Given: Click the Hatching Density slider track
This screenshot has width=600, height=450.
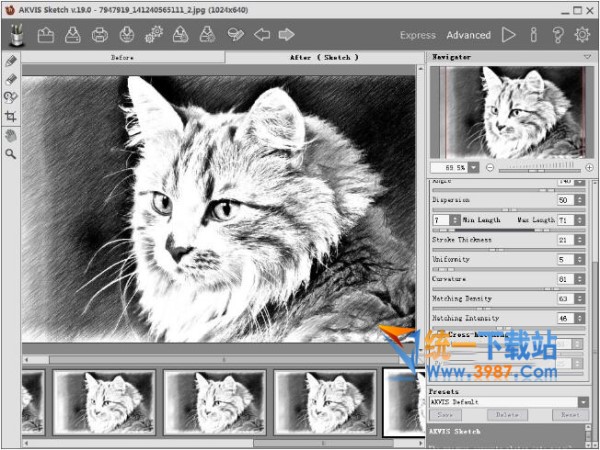Looking at the screenshot, I should (x=509, y=308).
